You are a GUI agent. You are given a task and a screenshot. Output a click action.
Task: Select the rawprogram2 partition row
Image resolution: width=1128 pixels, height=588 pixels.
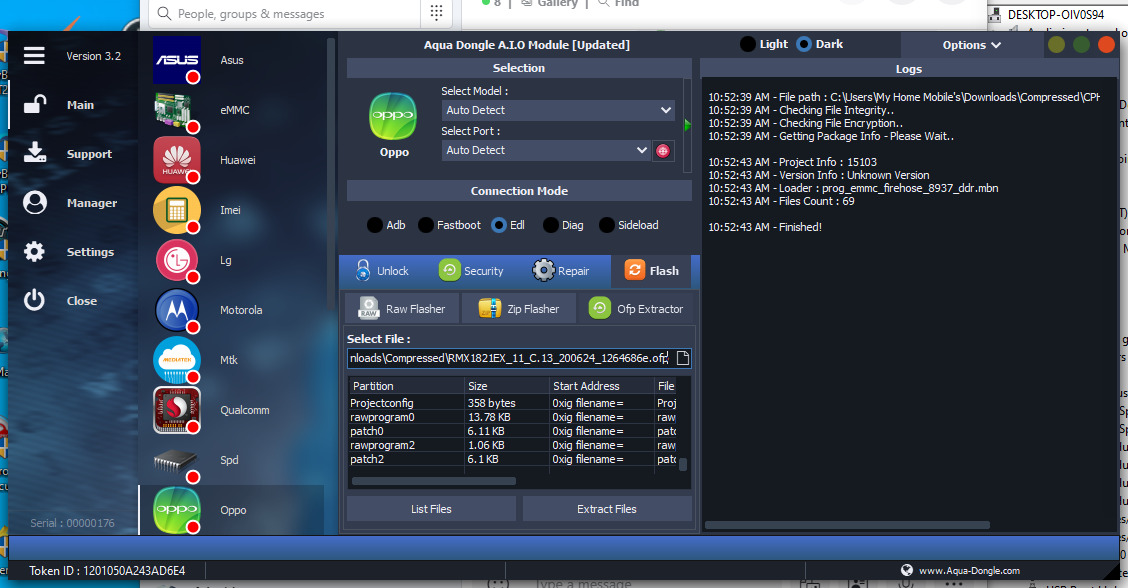click(x=513, y=445)
